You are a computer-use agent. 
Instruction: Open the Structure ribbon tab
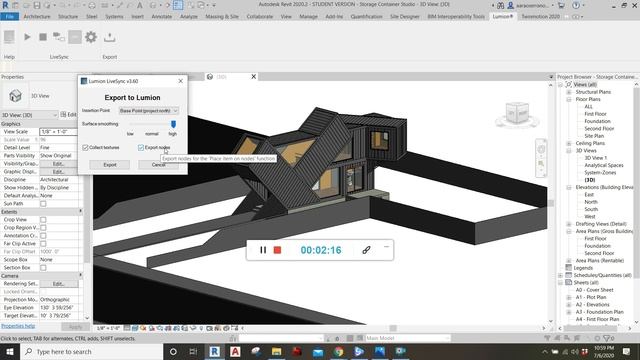tap(68, 17)
